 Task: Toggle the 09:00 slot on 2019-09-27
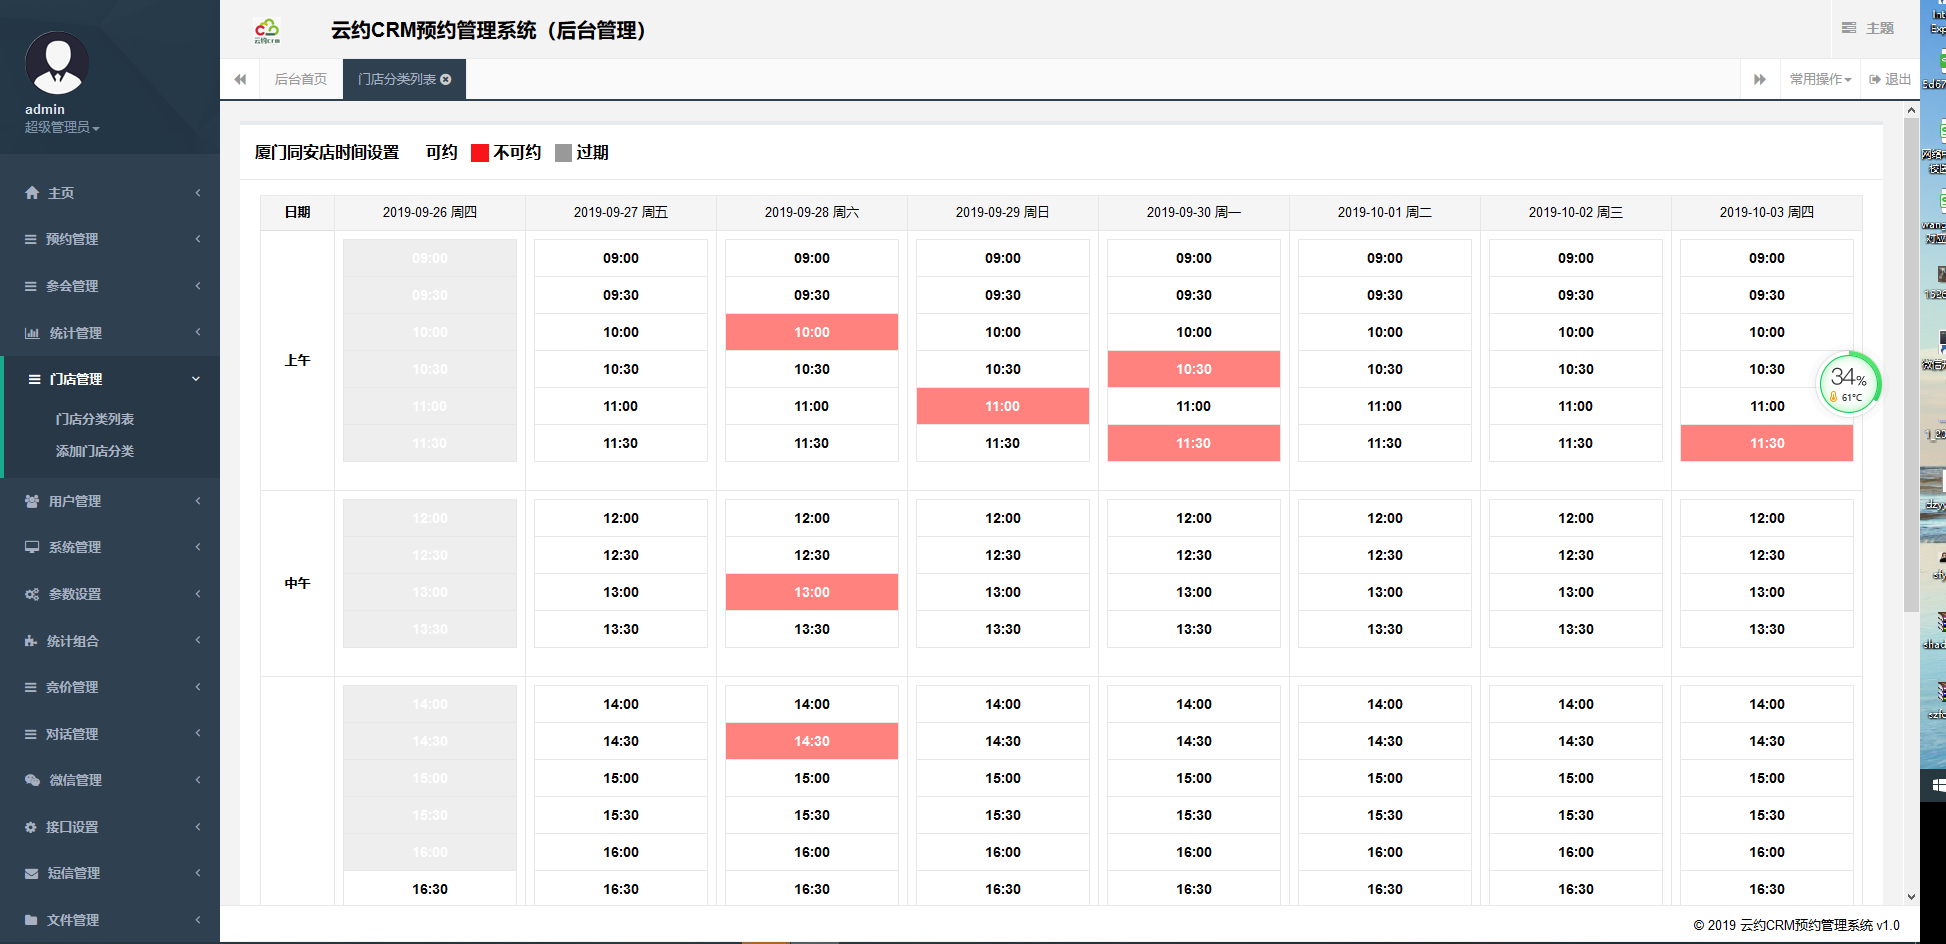pyautogui.click(x=620, y=258)
